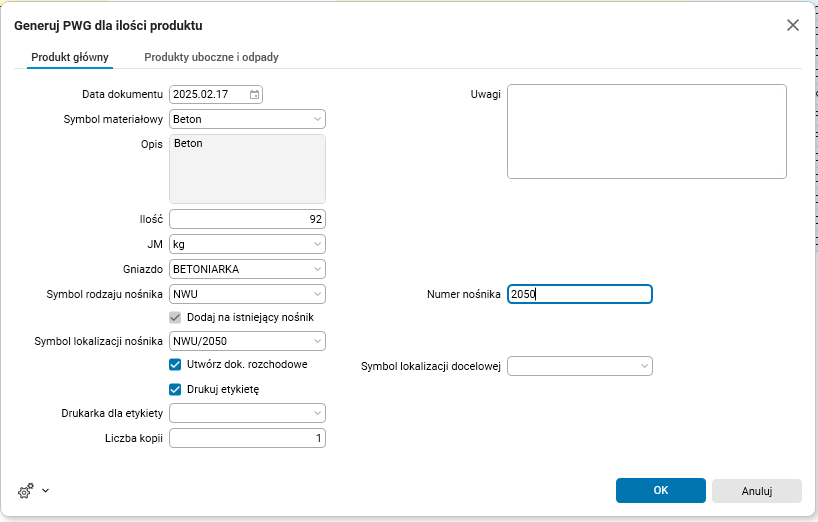
Task: Open the Gniazdo BETONIARKA dropdown
Action: click(x=317, y=269)
